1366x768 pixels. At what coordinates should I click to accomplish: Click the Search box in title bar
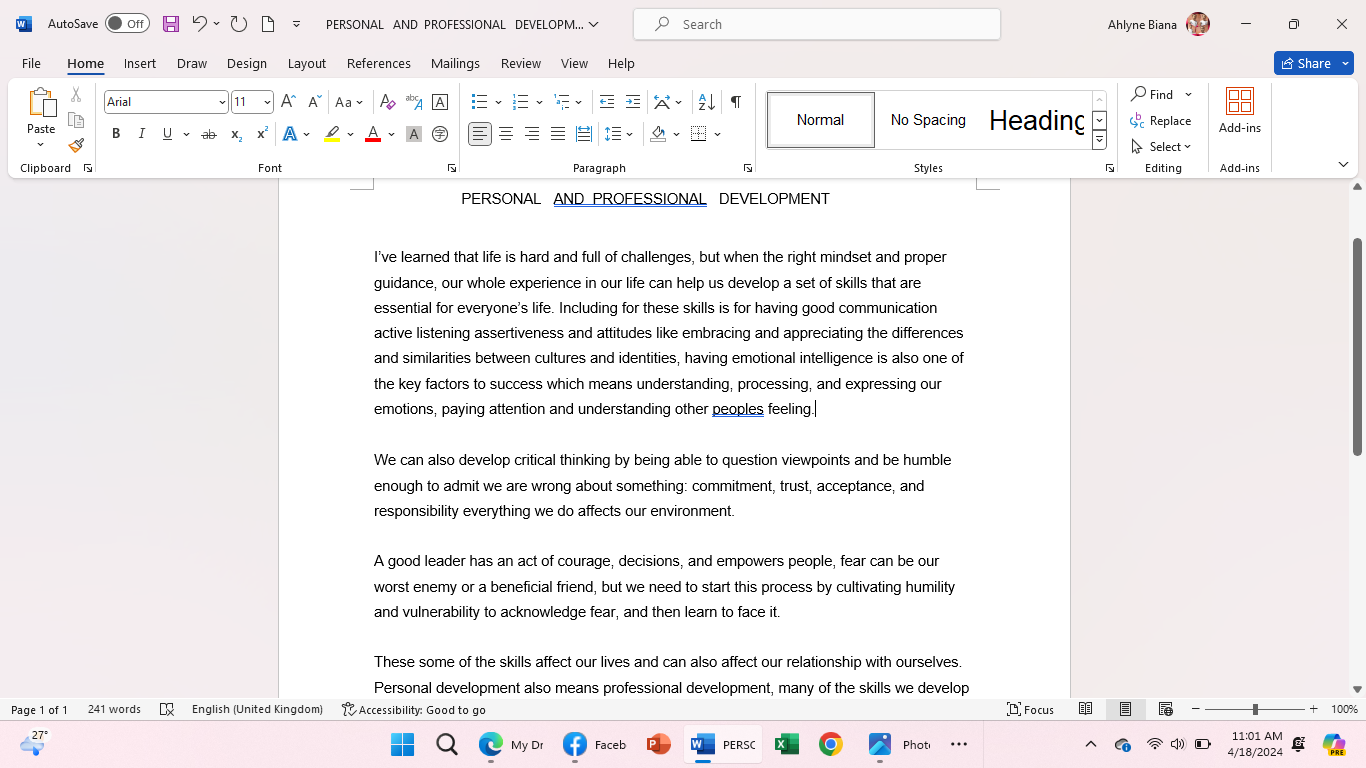coord(817,24)
